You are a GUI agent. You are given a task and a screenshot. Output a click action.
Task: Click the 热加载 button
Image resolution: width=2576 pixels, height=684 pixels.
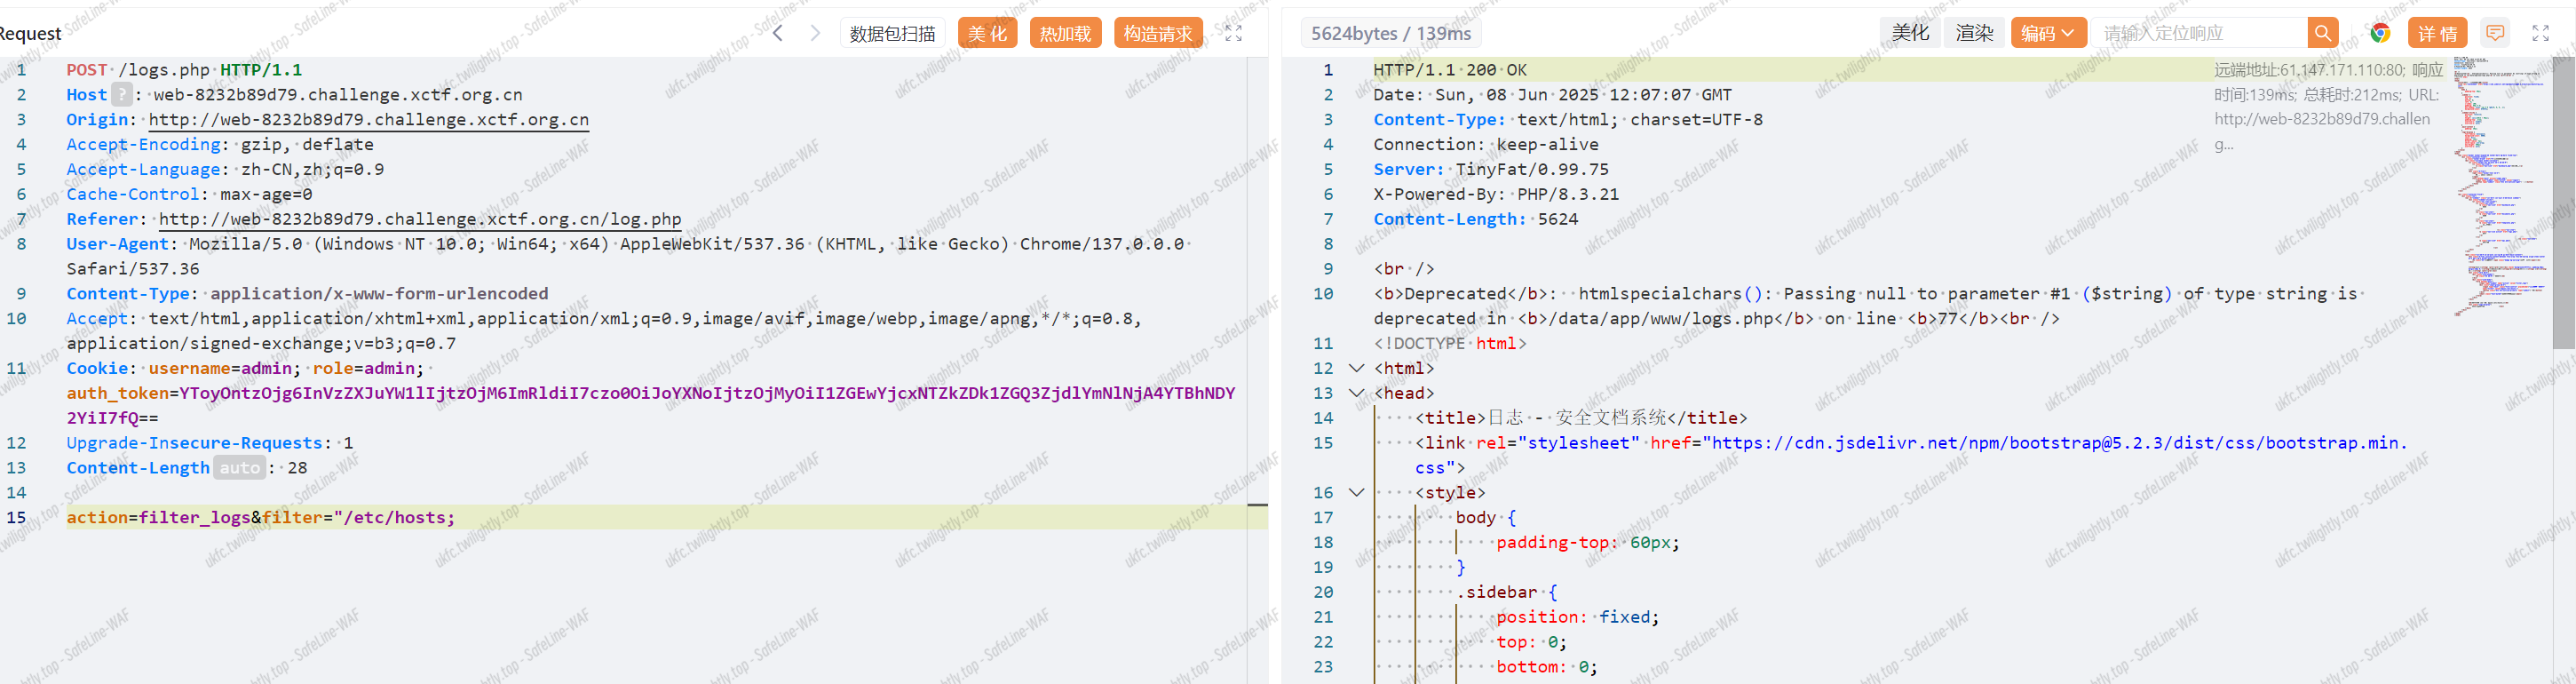click(x=1065, y=33)
